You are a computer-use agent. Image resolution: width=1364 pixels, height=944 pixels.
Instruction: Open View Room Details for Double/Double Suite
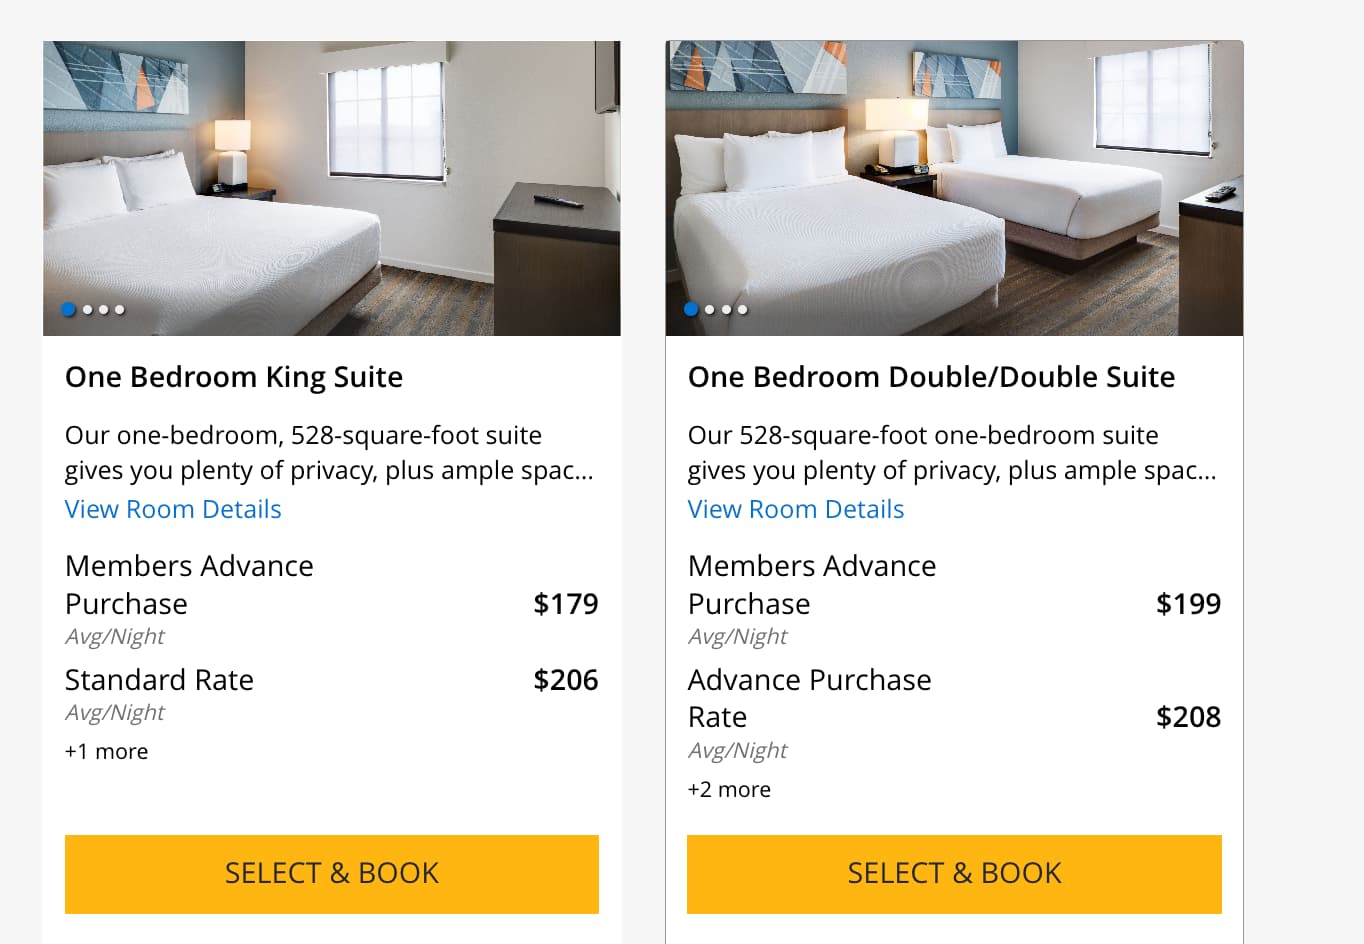coord(796,509)
